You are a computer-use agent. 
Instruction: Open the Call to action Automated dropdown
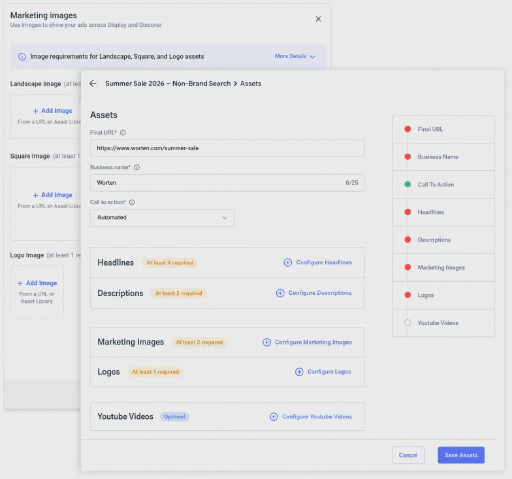click(x=162, y=218)
